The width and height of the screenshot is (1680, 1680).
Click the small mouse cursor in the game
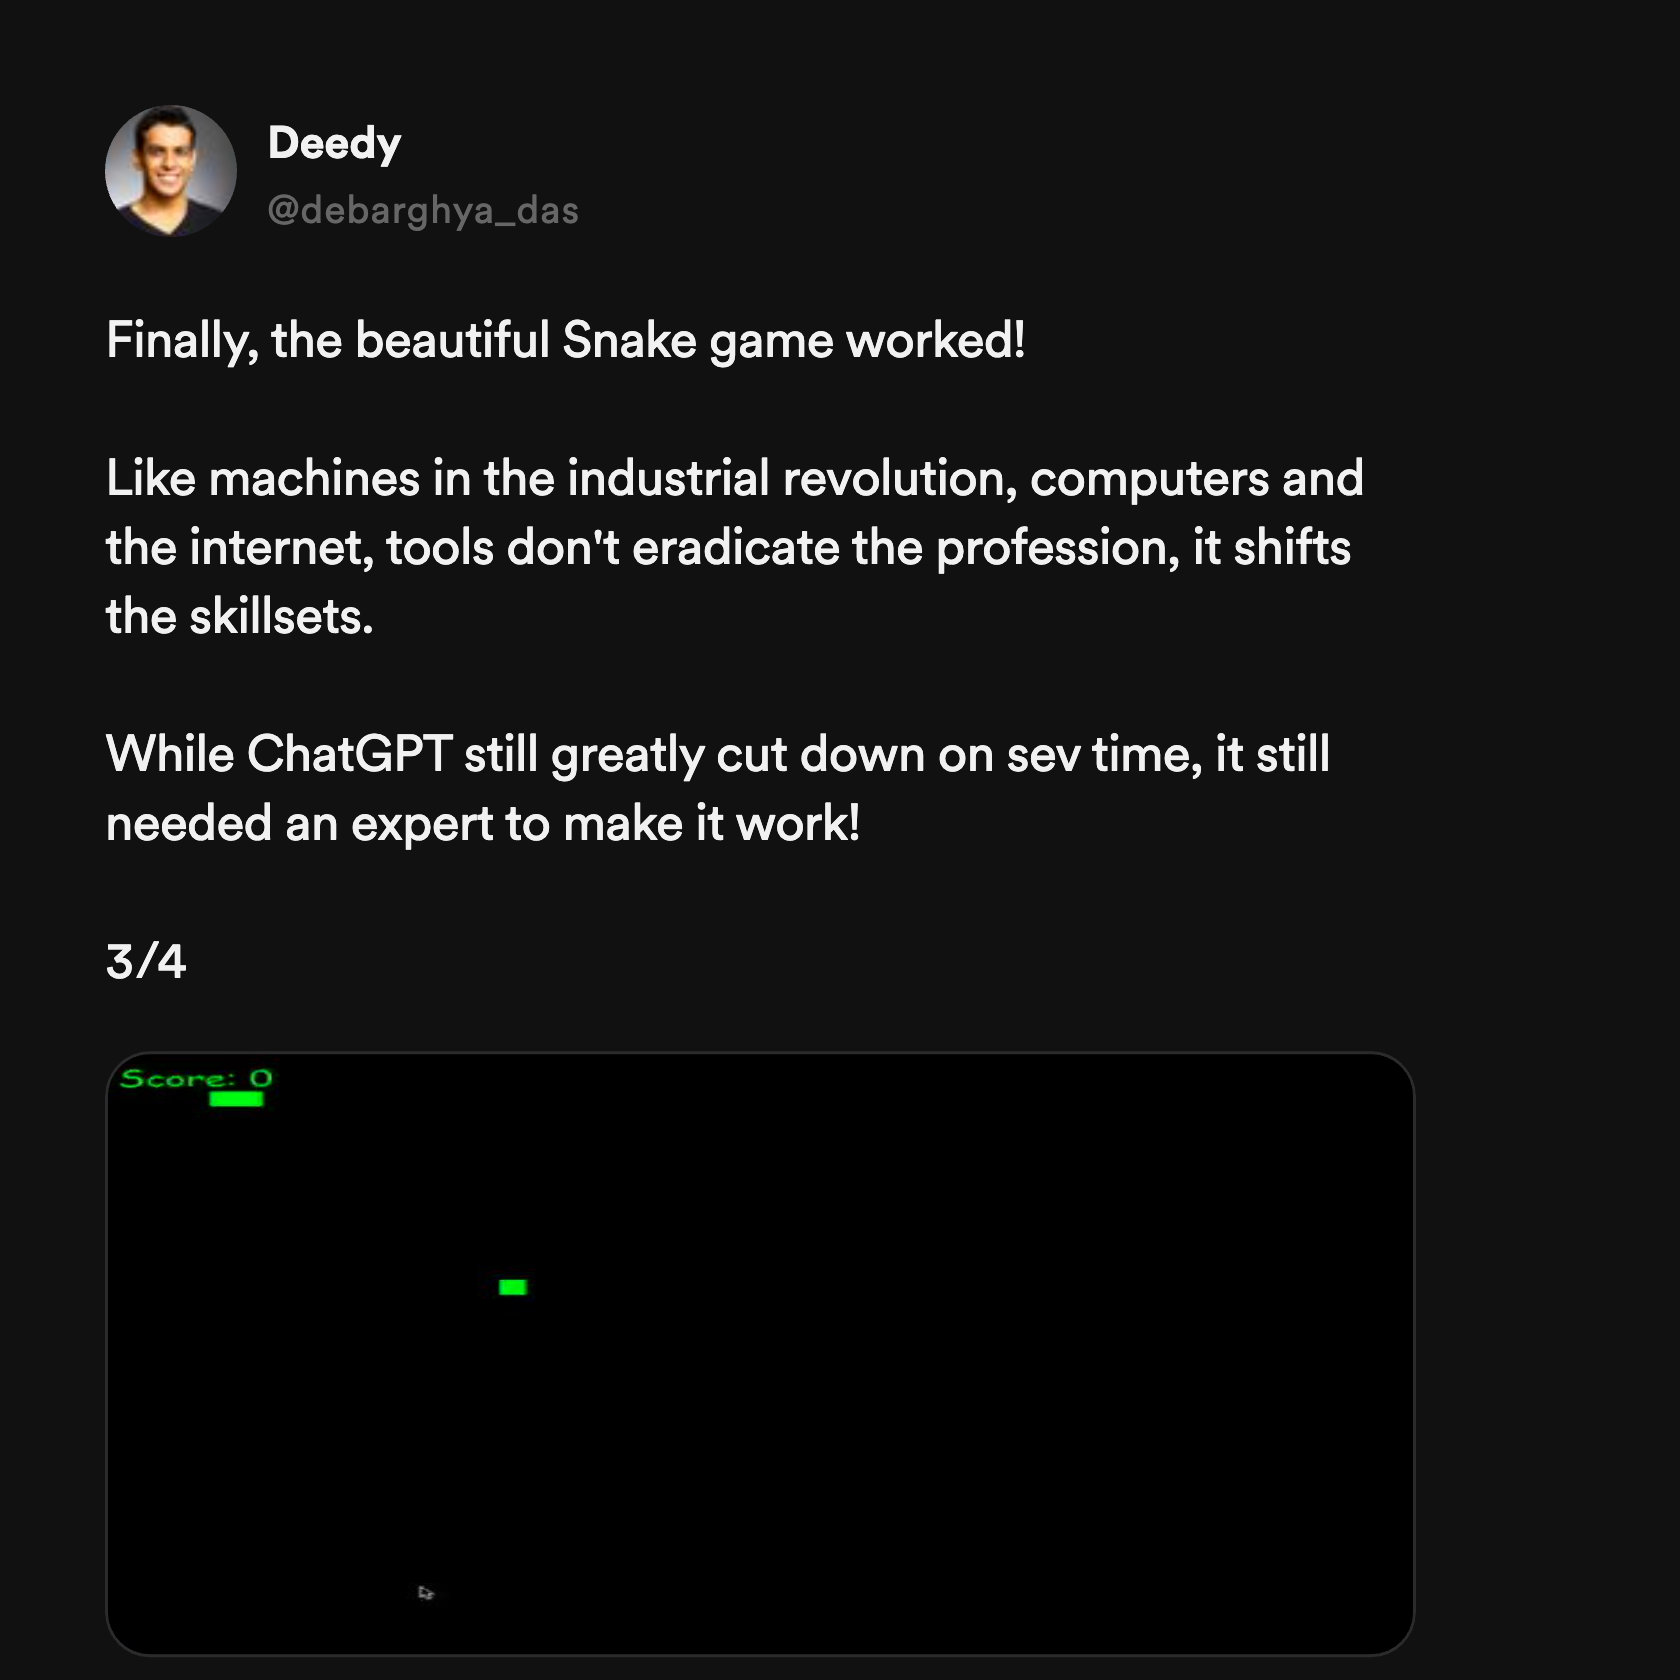pos(426,1592)
